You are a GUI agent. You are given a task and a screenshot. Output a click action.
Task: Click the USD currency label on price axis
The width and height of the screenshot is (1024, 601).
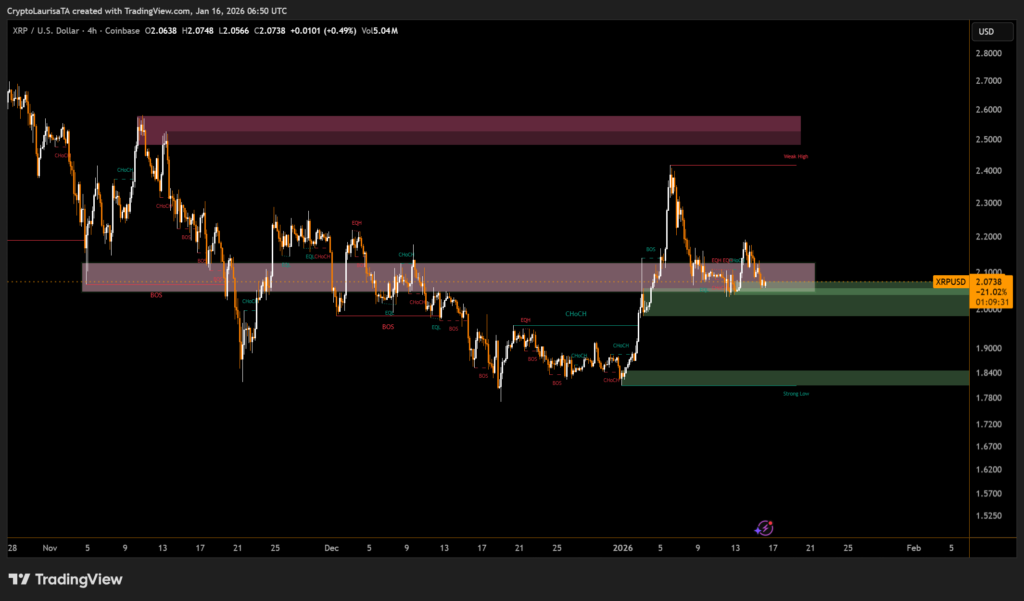pyautogui.click(x=986, y=32)
